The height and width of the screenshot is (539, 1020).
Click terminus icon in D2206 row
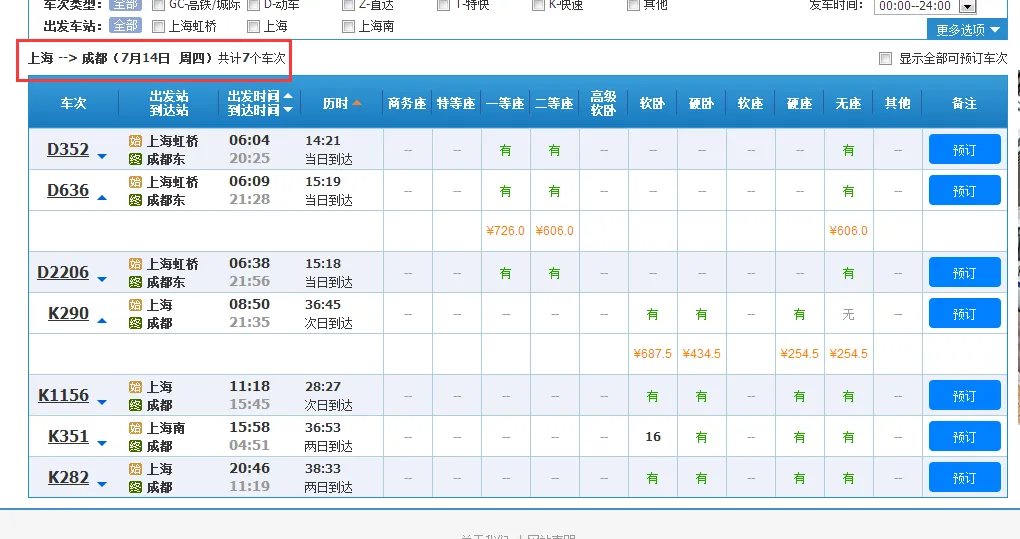pos(135,282)
